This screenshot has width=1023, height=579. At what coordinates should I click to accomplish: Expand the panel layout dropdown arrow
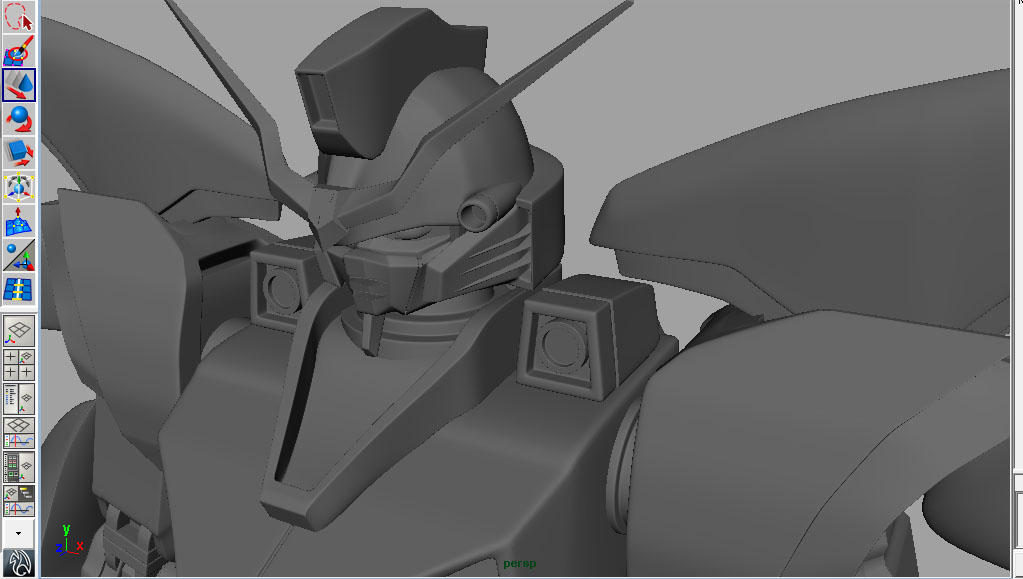click(18, 533)
